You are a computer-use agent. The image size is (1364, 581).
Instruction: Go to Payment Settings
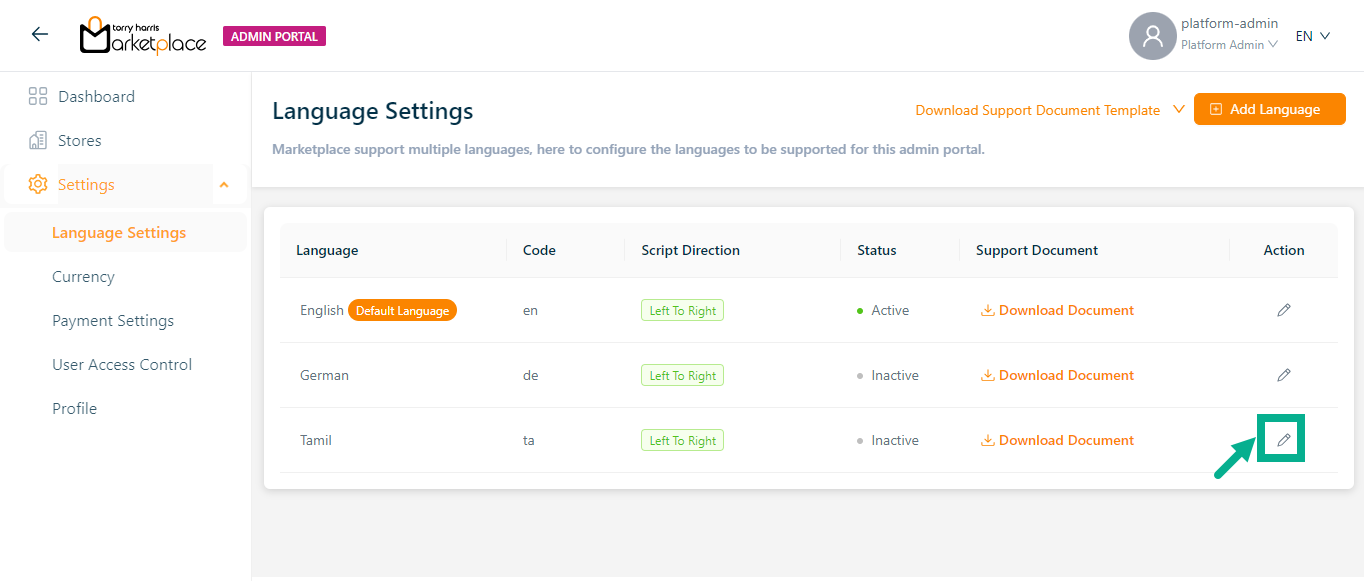113,321
